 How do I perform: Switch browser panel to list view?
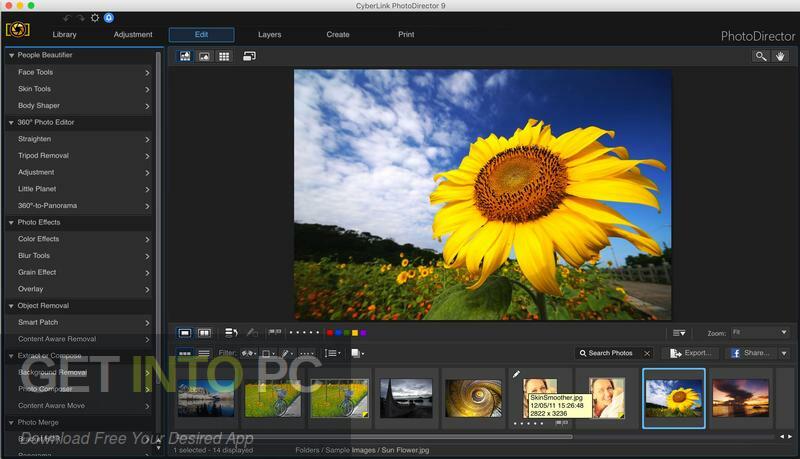pos(204,353)
